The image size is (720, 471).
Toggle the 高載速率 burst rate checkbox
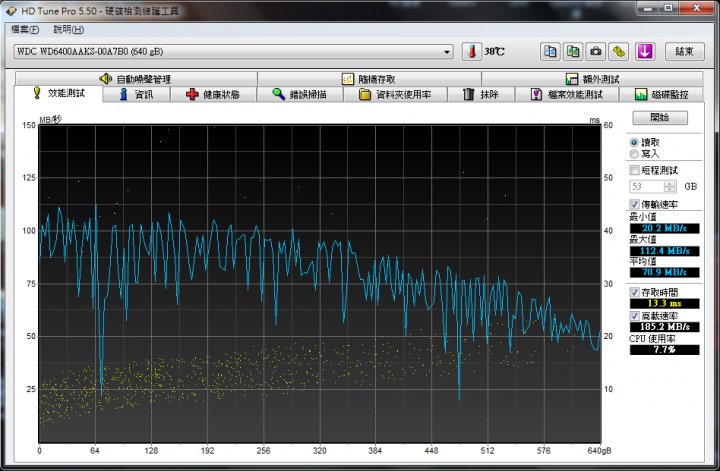[x=634, y=316]
